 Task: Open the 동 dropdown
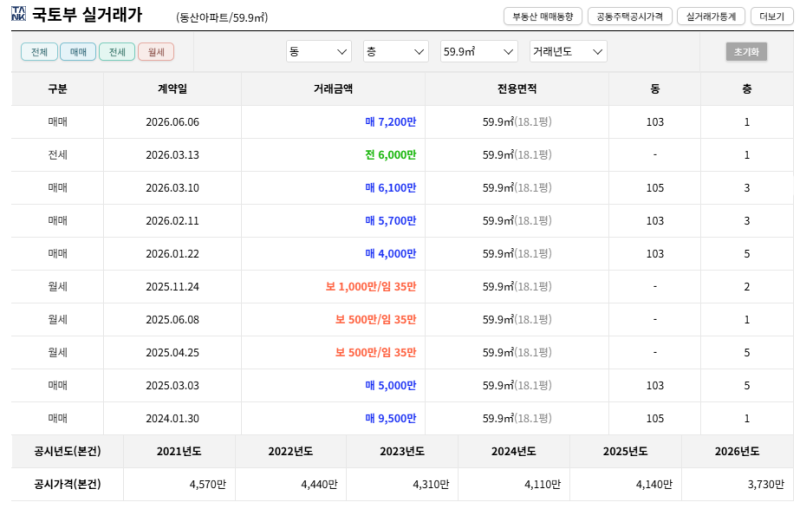click(319, 52)
